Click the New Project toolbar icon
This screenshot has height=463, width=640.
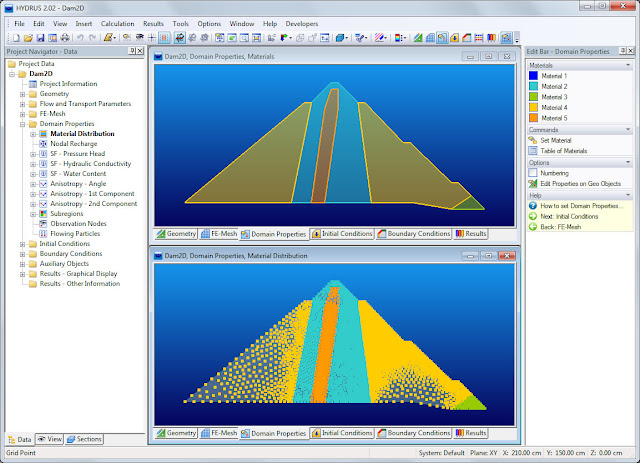click(x=16, y=38)
